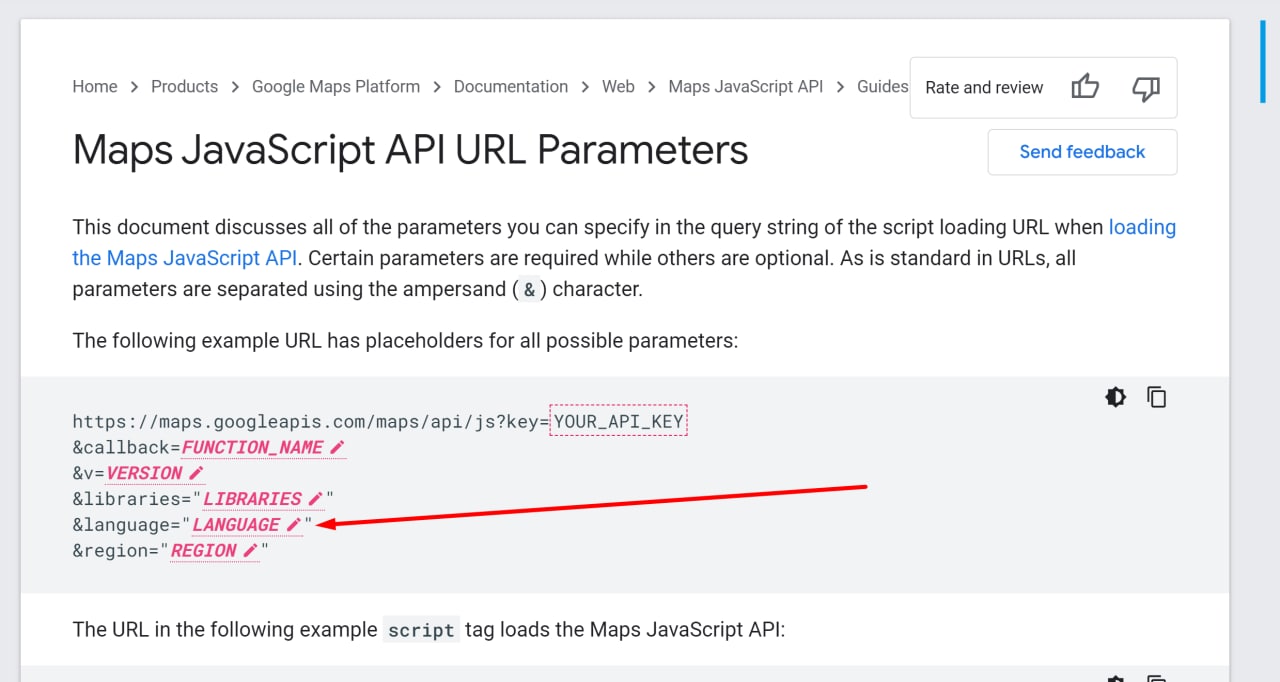This screenshot has width=1280, height=682.
Task: Edit the VERSION placeholder pencil icon
Action: 196,473
